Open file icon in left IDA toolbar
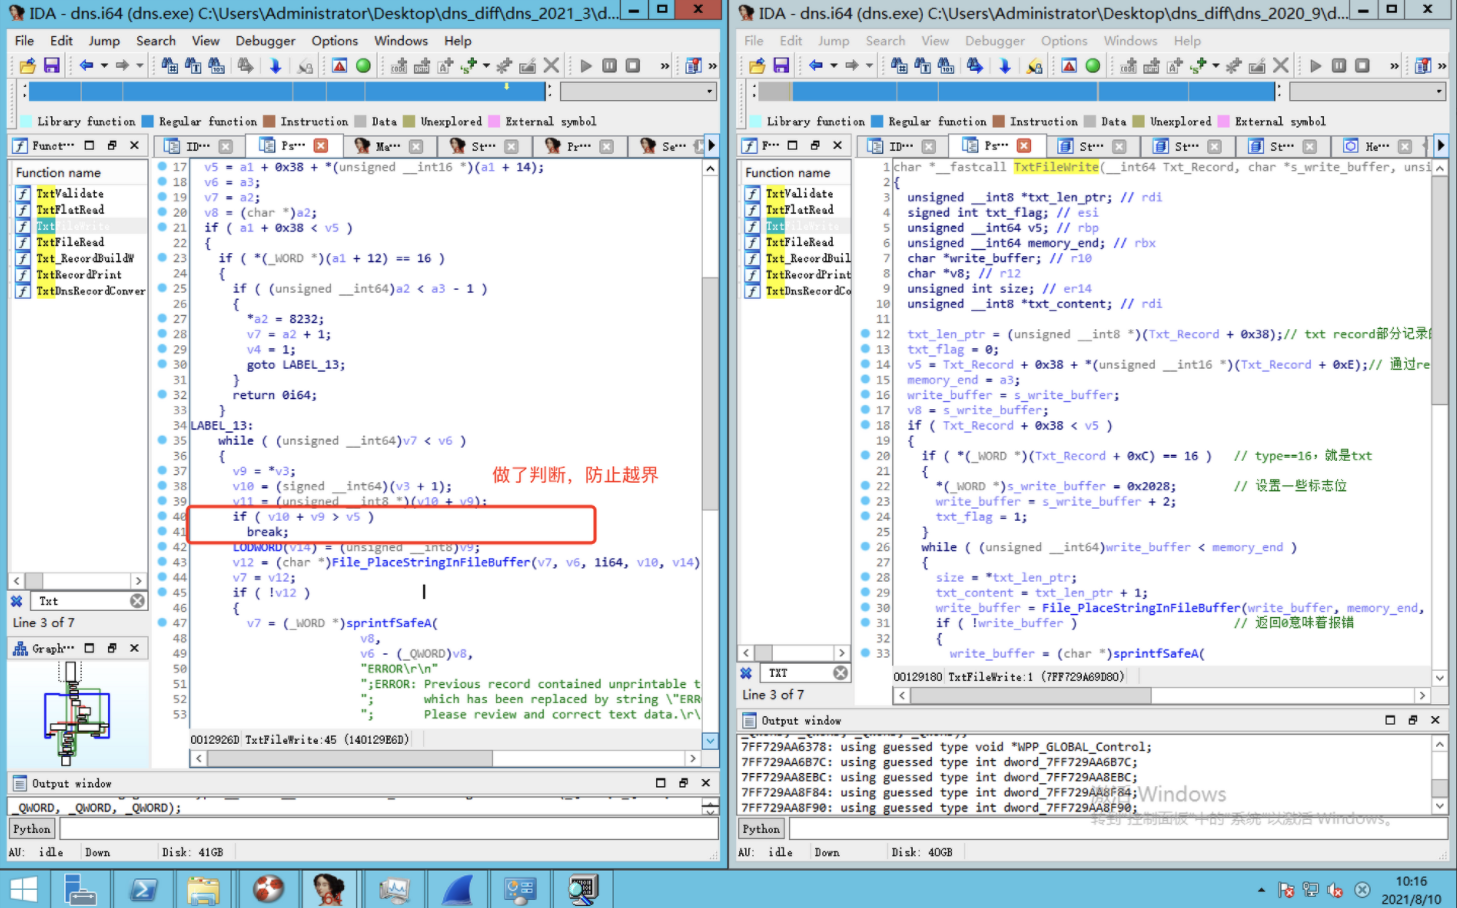Viewport: 1457px width, 908px height. coord(28,66)
